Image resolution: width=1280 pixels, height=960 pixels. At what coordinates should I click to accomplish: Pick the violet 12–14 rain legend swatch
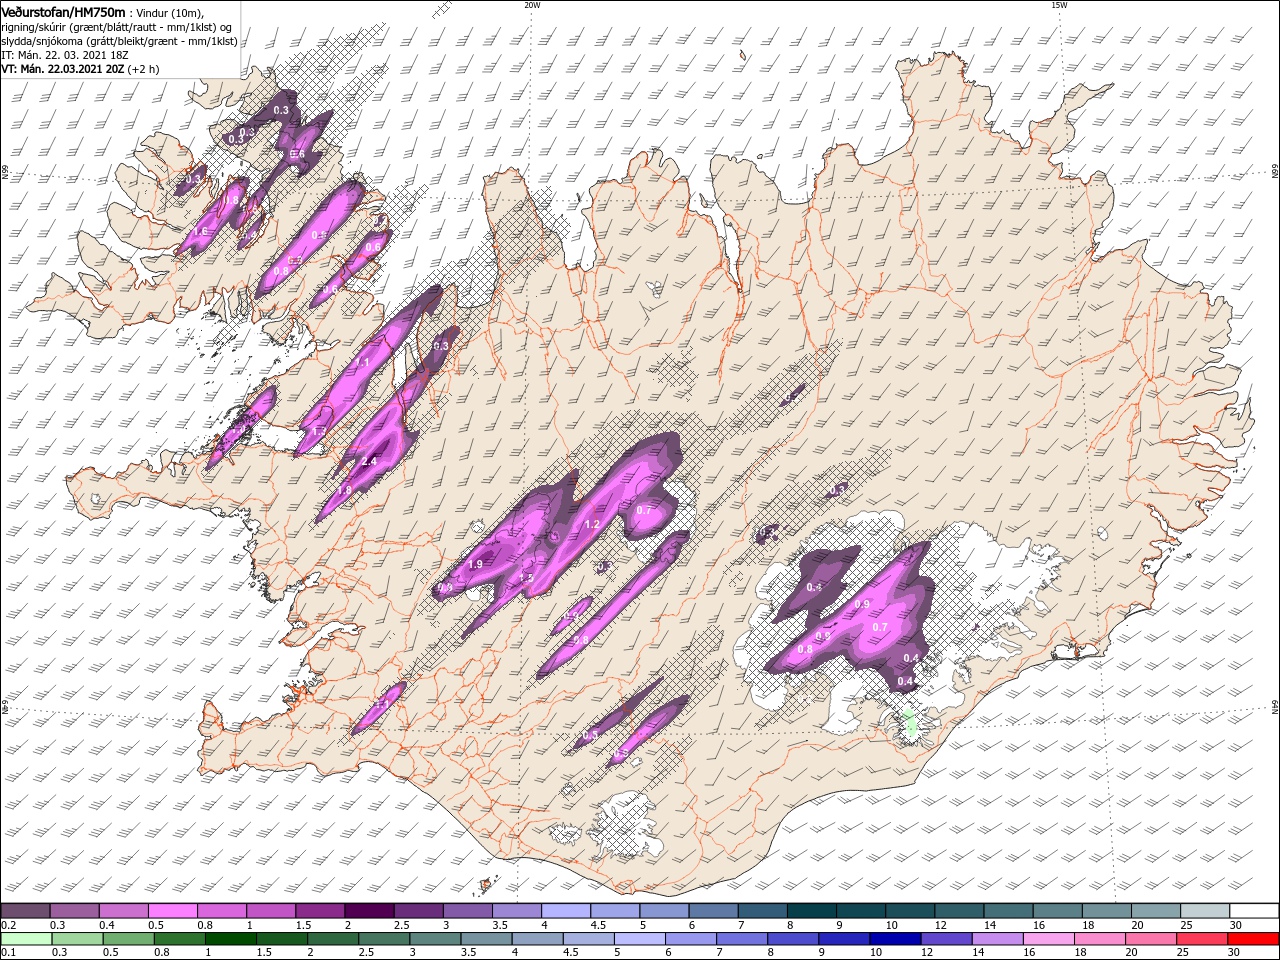[947, 938]
